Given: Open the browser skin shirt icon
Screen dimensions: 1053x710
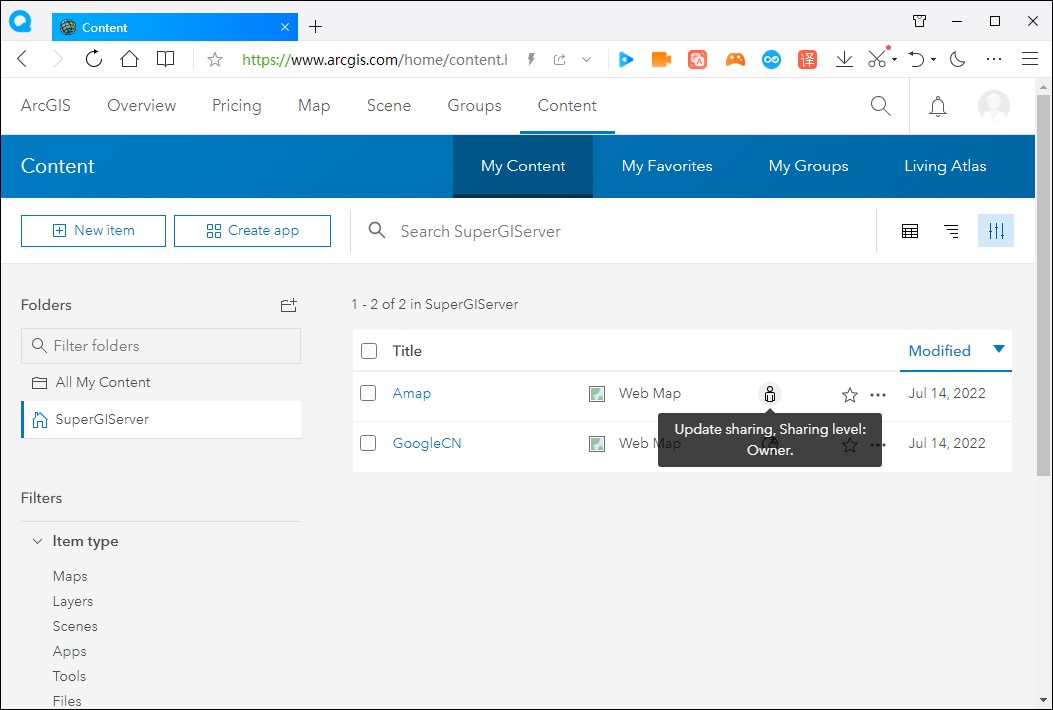Looking at the screenshot, I should tap(919, 21).
